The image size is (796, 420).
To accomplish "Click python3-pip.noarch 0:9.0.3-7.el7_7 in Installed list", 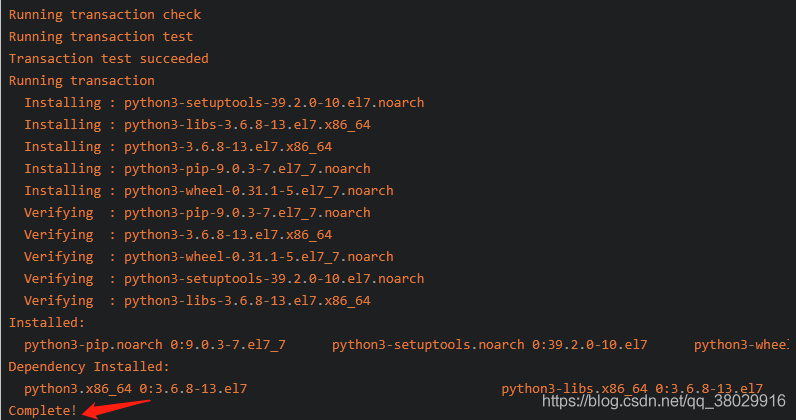I will [x=155, y=345].
